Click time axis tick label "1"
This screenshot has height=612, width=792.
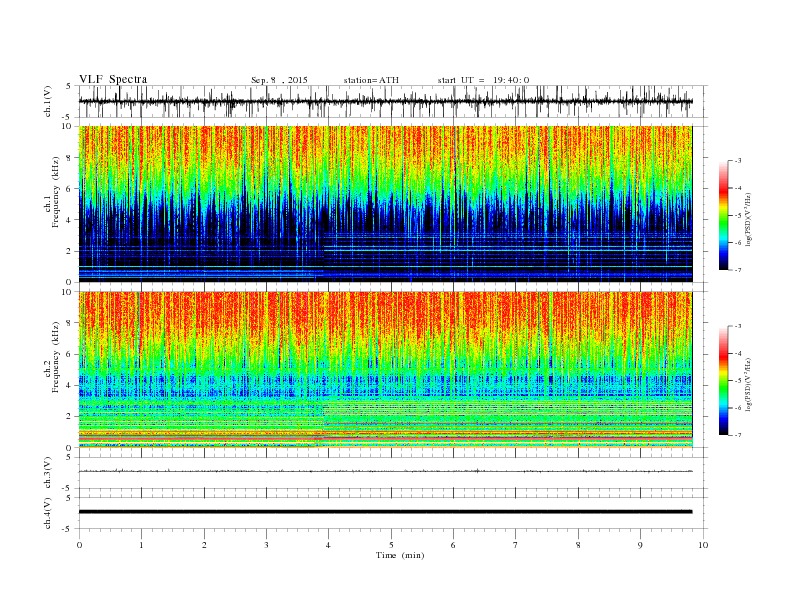(x=141, y=545)
